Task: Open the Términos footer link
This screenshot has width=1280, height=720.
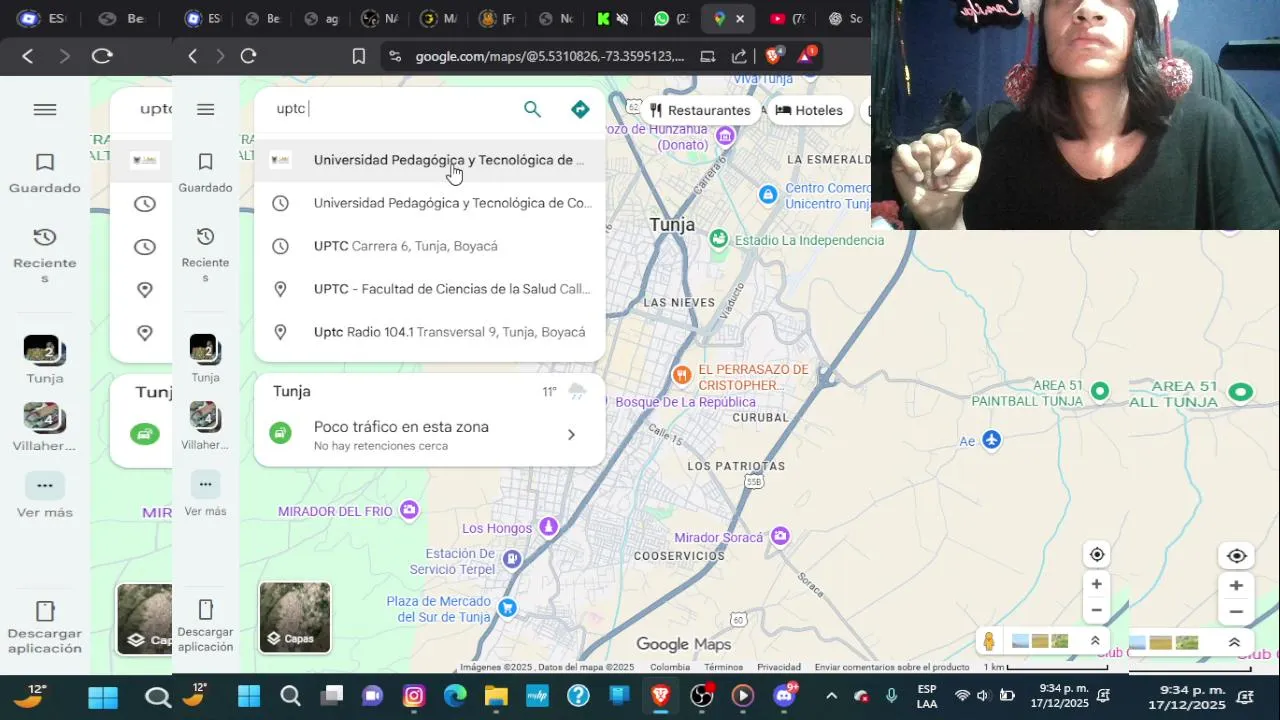Action: click(723, 667)
